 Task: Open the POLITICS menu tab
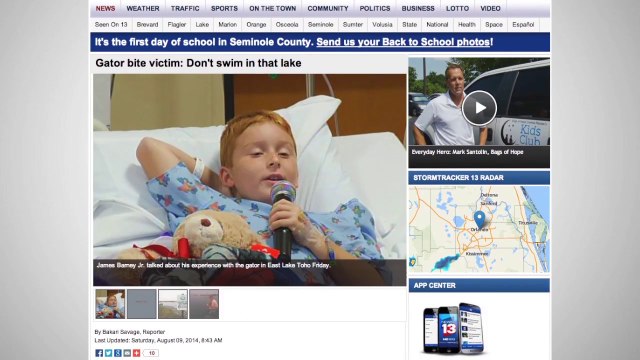pos(375,9)
